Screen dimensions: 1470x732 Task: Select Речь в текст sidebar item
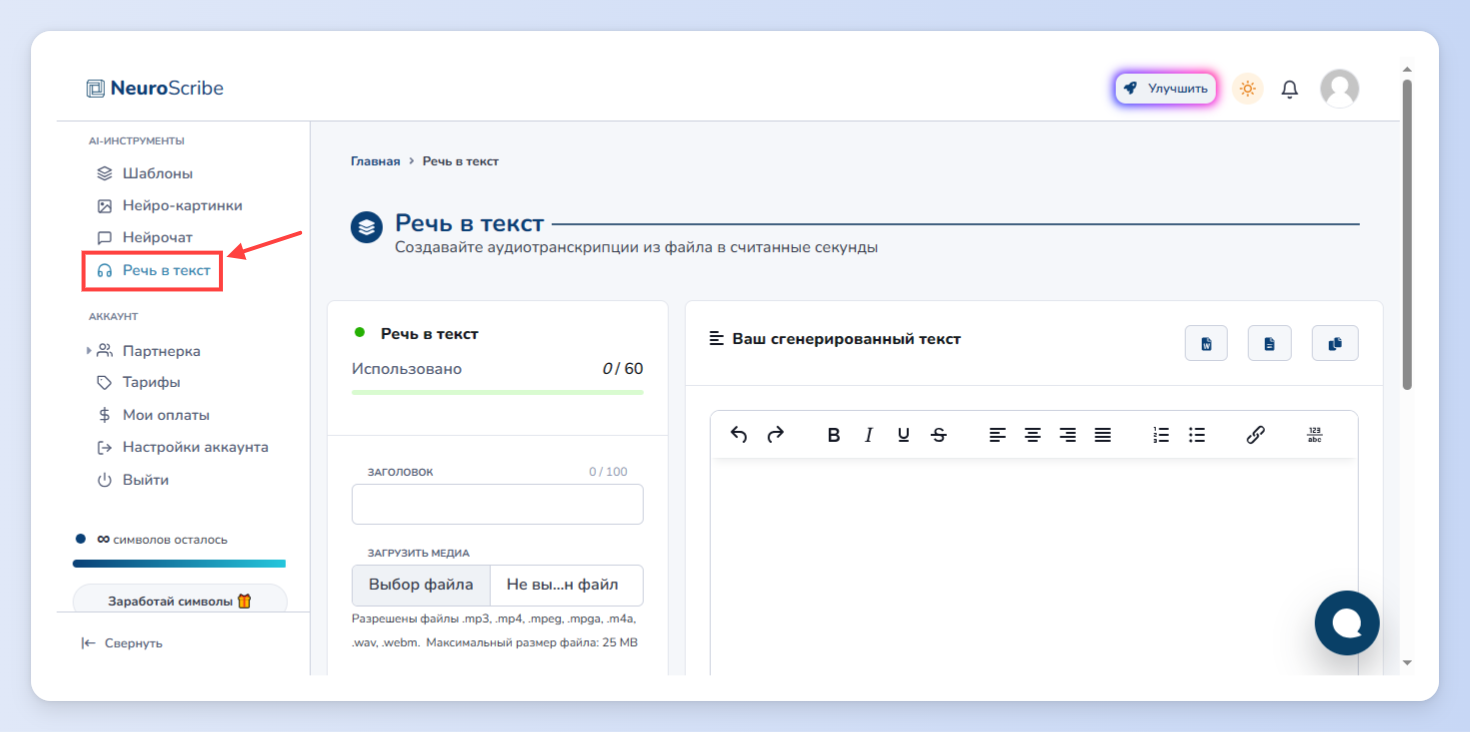point(153,270)
